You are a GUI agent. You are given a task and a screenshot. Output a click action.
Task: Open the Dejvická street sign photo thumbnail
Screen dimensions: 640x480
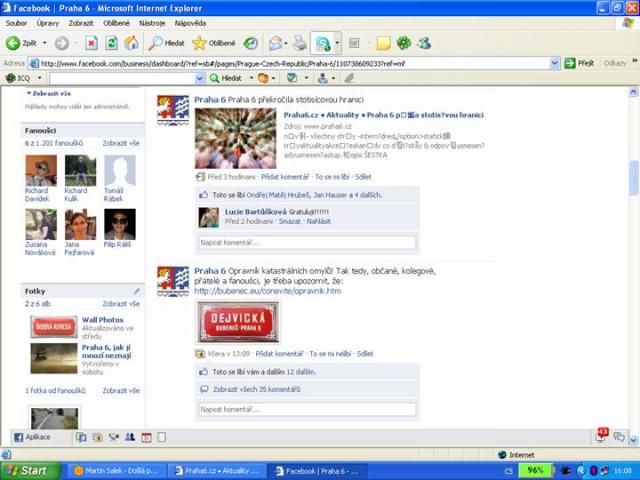click(x=238, y=322)
